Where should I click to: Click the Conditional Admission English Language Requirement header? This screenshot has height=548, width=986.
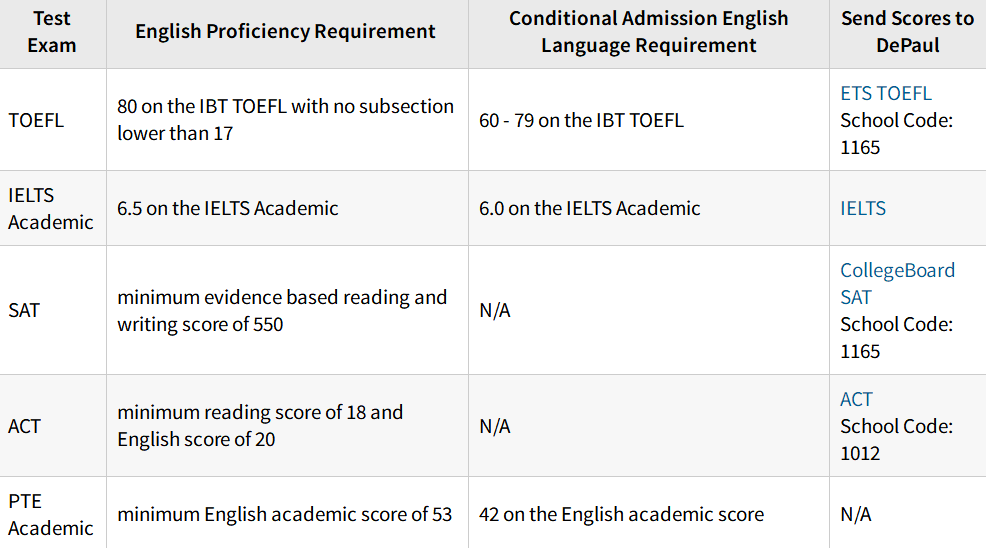point(648,32)
